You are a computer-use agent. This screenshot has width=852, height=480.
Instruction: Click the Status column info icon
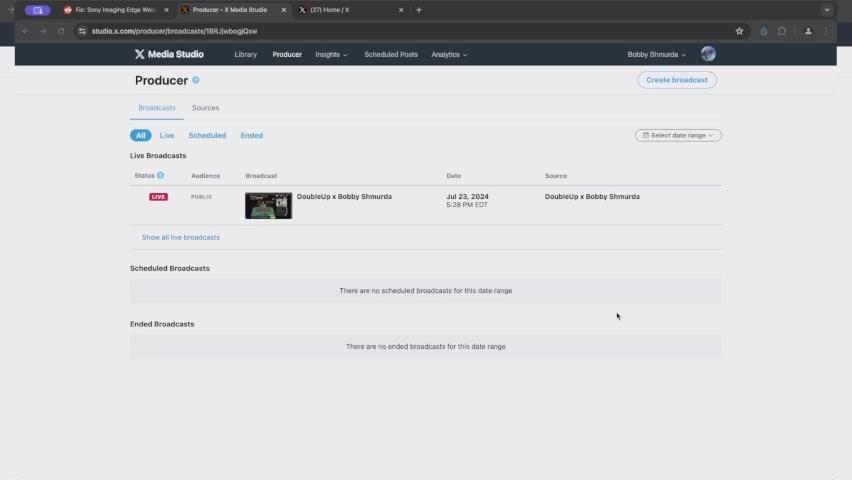click(160, 175)
